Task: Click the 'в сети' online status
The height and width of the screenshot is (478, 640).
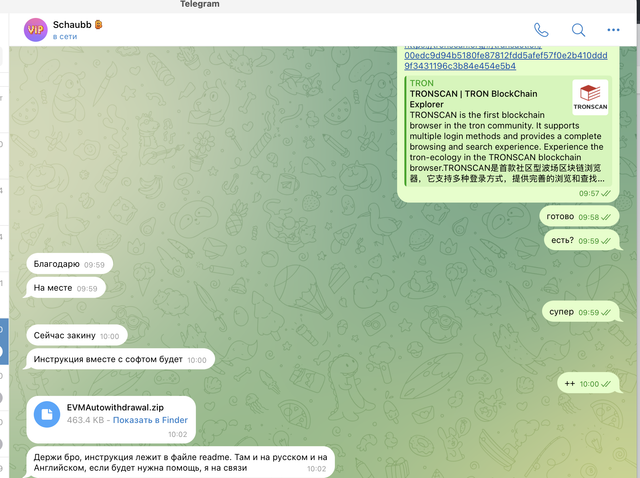Action: coord(65,37)
